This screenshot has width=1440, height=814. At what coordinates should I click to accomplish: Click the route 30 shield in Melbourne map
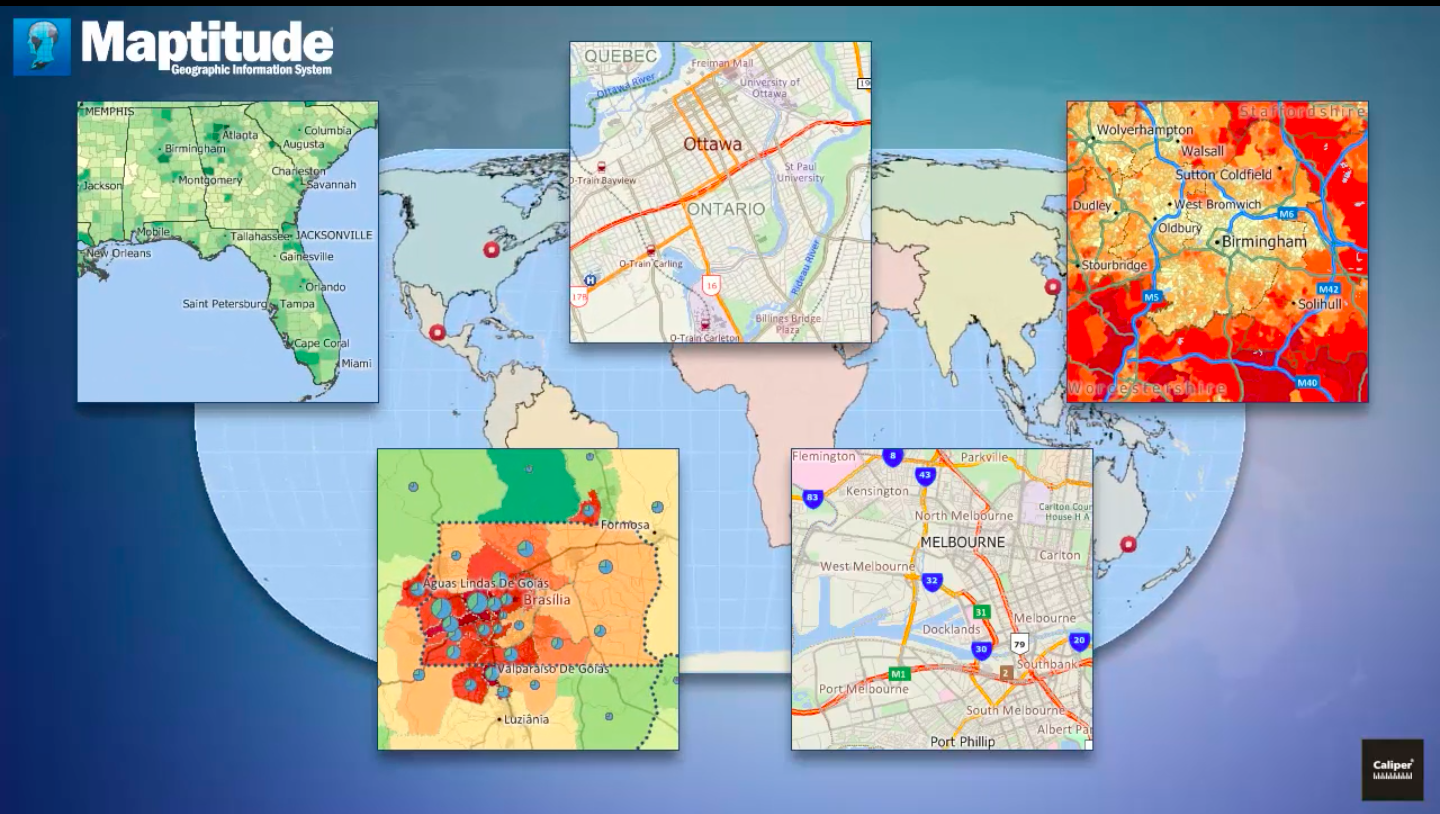pos(981,650)
